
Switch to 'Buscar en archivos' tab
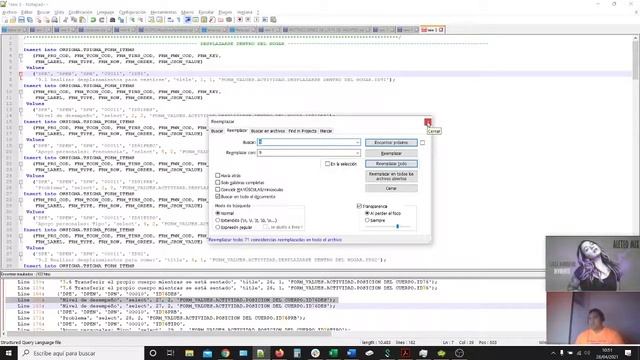[268, 131]
